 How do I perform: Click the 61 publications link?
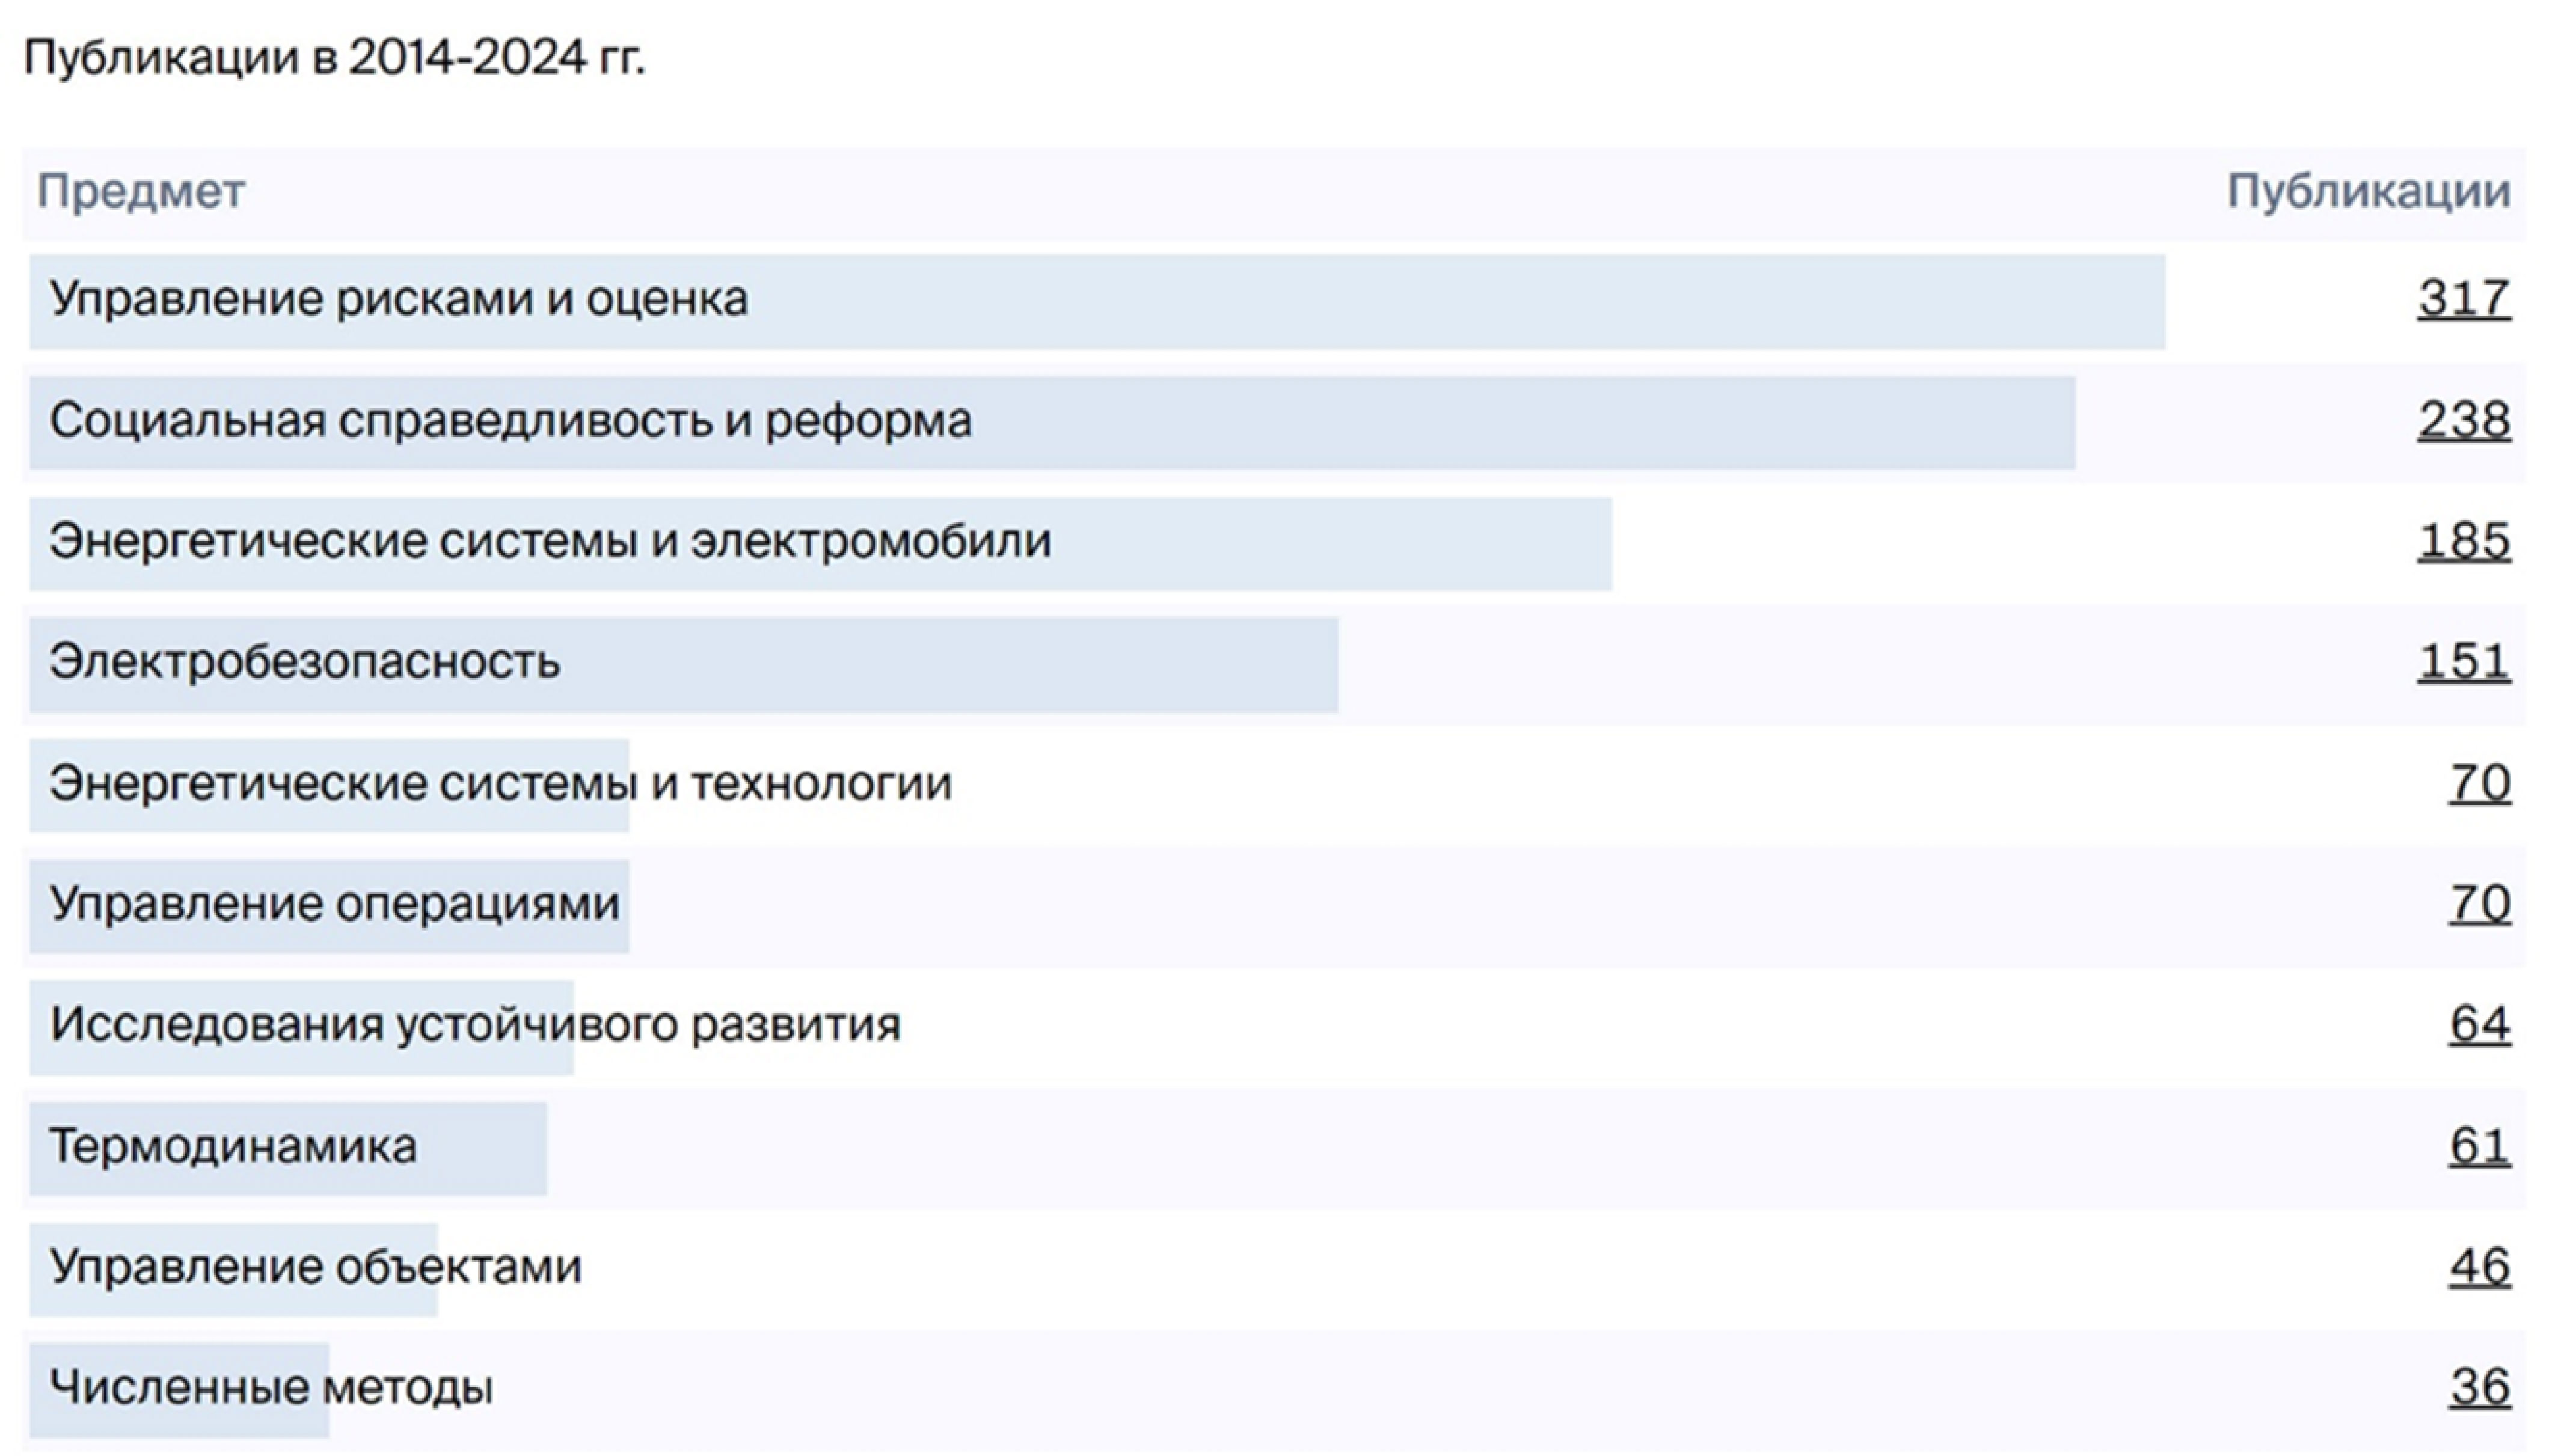pos(2479,1146)
